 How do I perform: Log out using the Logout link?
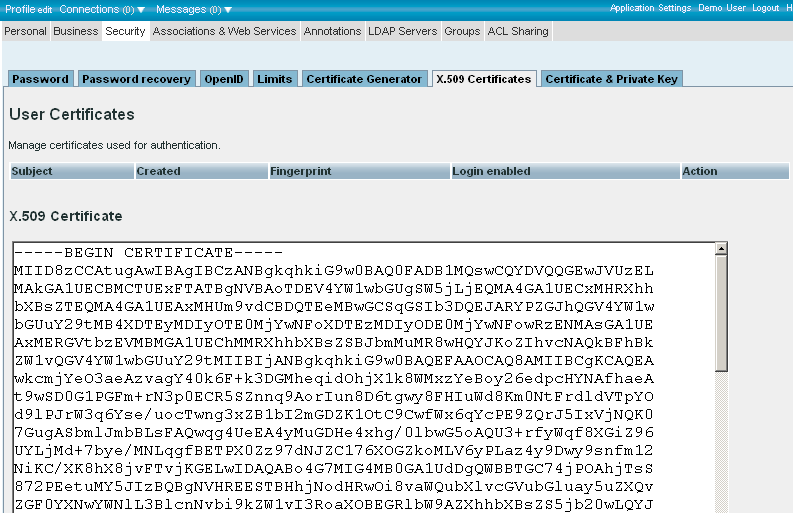coord(765,8)
